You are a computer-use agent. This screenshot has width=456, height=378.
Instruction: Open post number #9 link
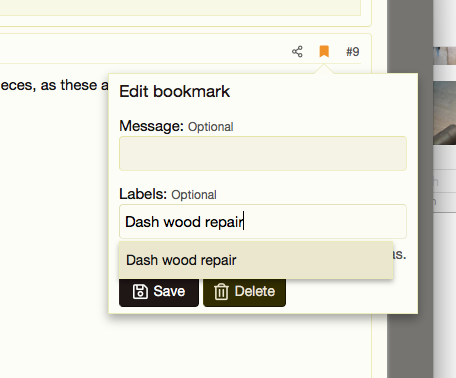353,52
